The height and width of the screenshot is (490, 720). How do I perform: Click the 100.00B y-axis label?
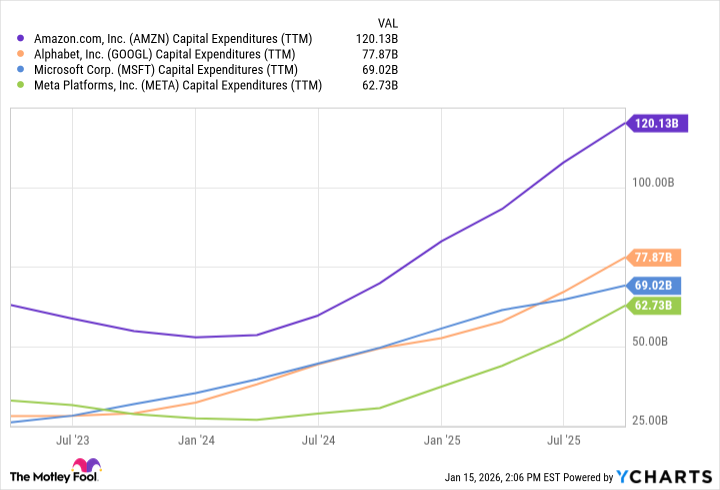click(x=657, y=182)
